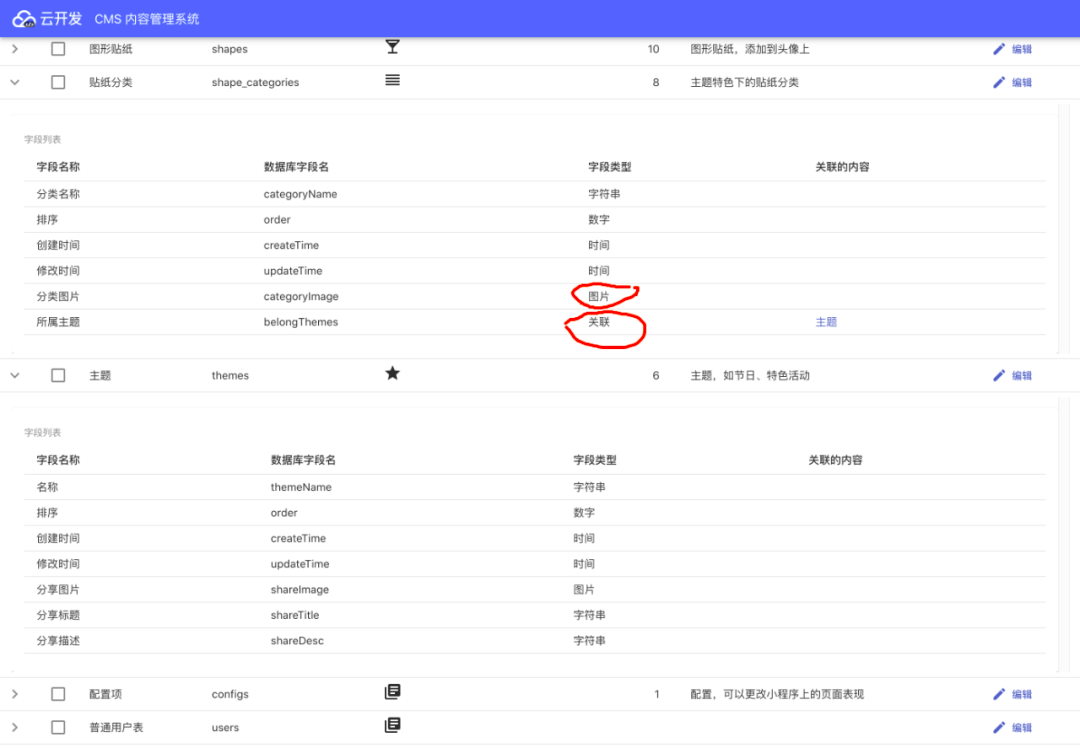Screen dimensions: 1080x748
Task: Click the stacked-layers icon beside configs
Action: [392, 691]
